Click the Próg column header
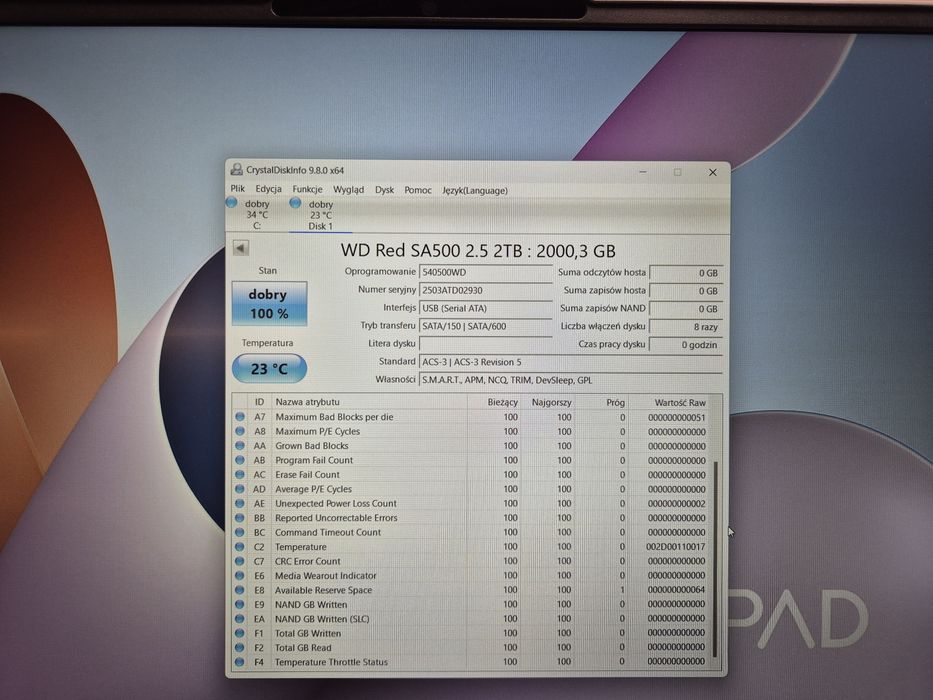933x700 pixels. [x=602, y=402]
